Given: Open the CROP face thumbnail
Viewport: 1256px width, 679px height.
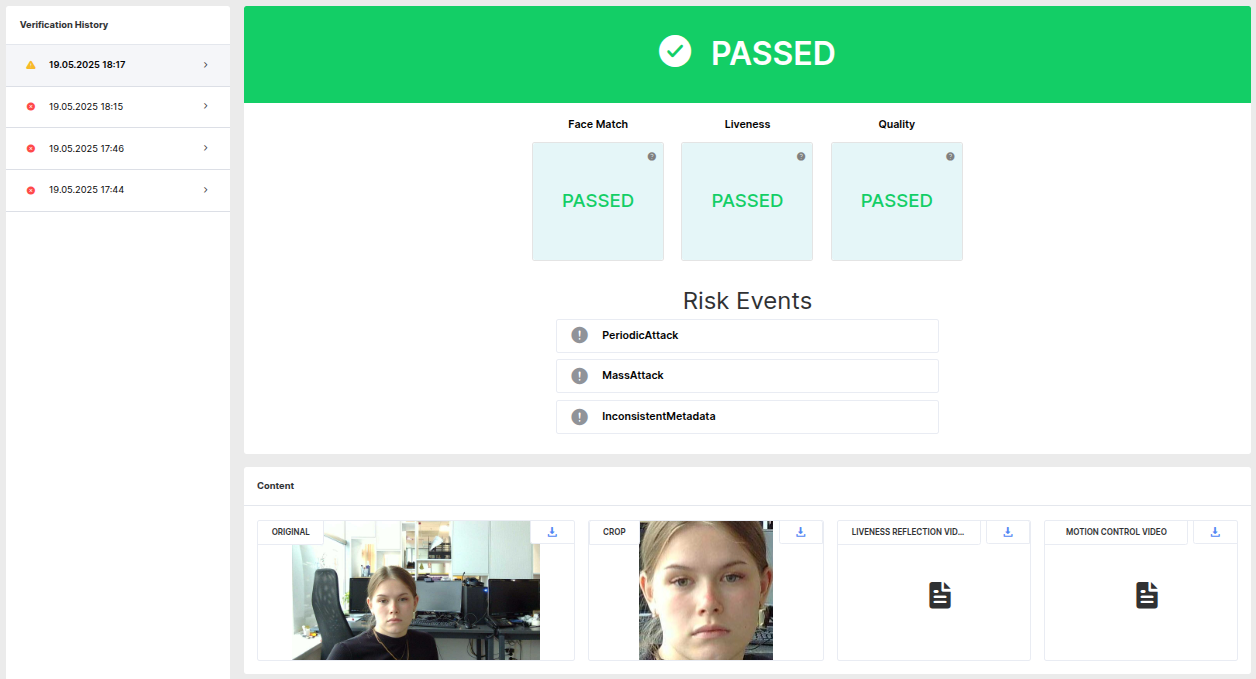Looking at the screenshot, I should coord(706,590).
